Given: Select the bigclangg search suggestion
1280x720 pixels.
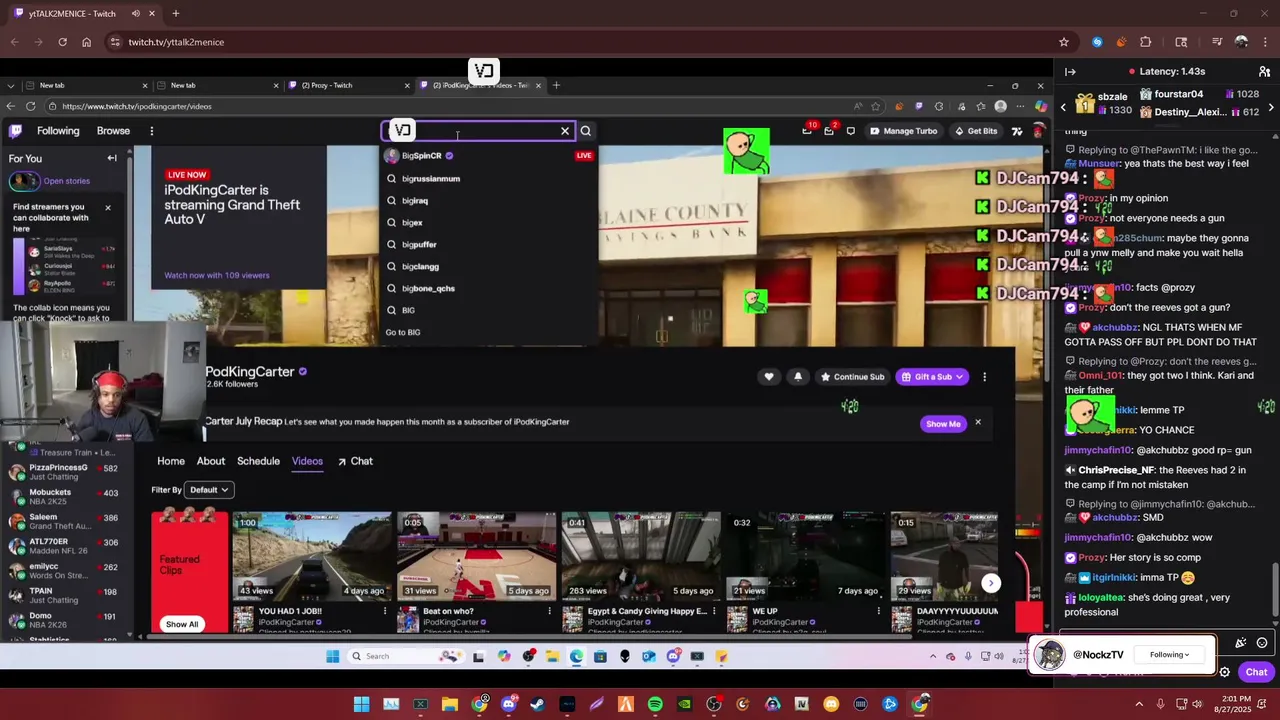Looking at the screenshot, I should pos(489,266).
